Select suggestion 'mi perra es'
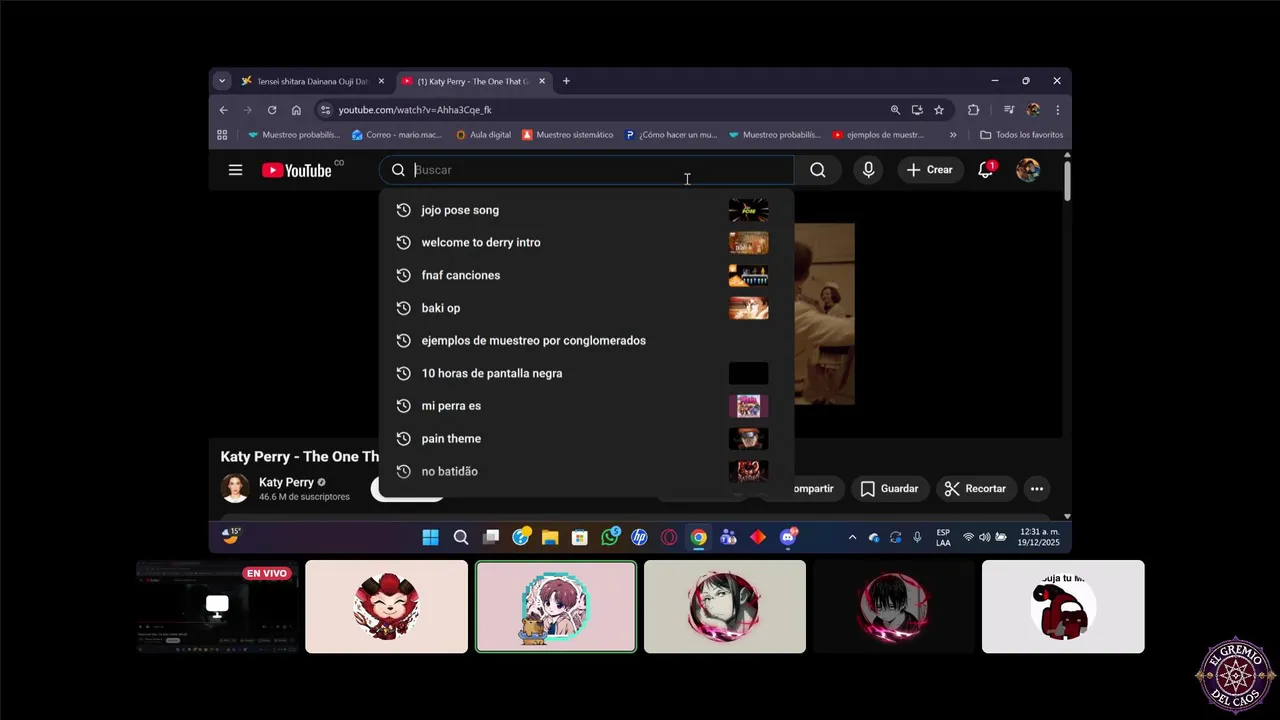 (586, 406)
